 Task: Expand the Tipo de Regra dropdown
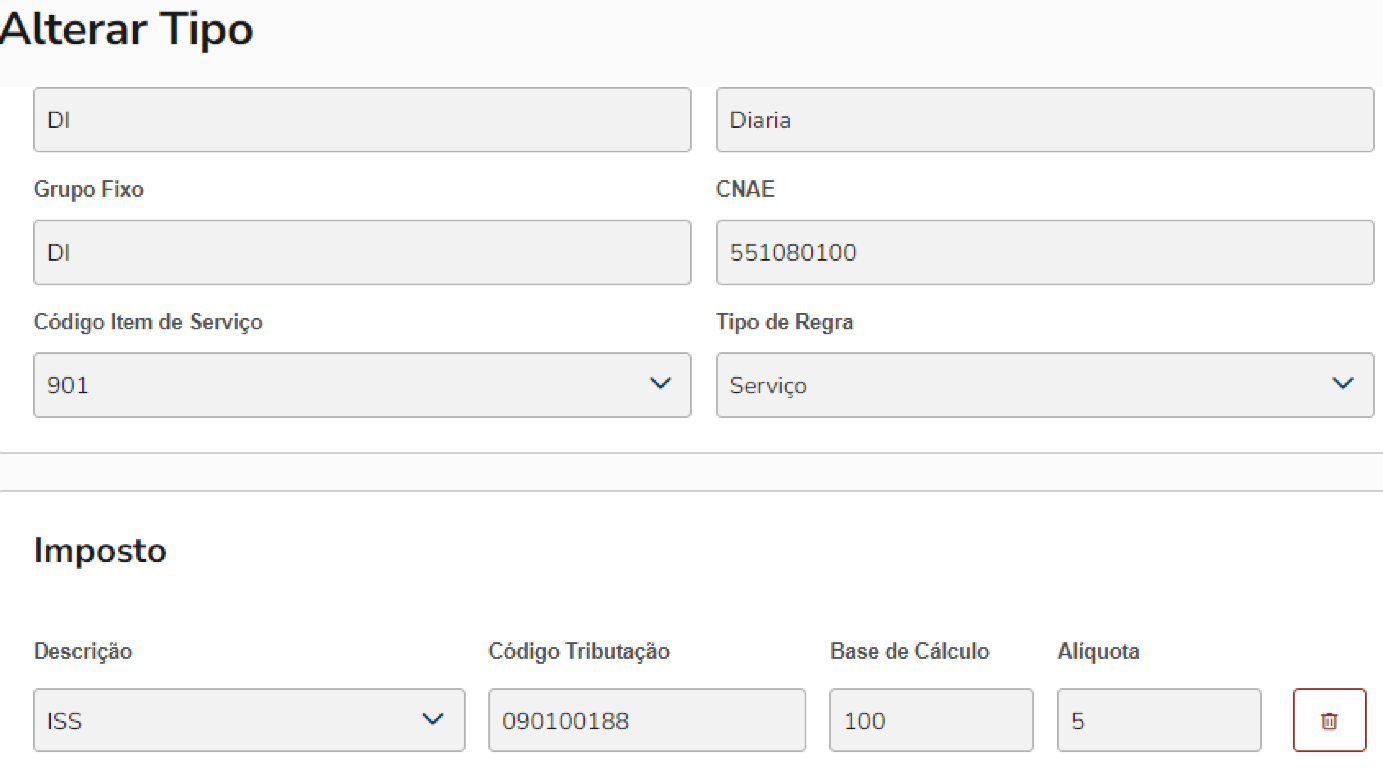coord(1044,384)
